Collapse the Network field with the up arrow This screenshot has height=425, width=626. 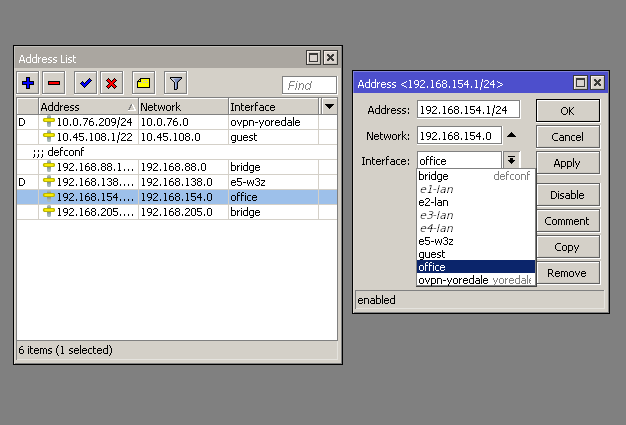(x=511, y=135)
